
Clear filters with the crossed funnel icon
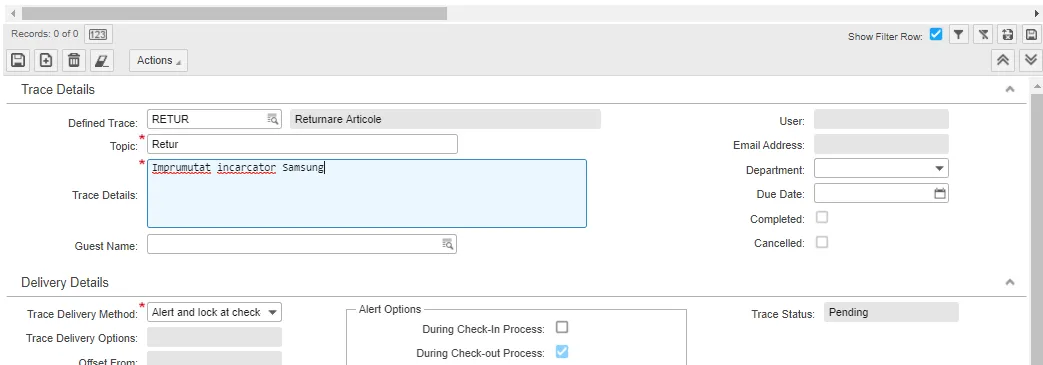pos(983,35)
